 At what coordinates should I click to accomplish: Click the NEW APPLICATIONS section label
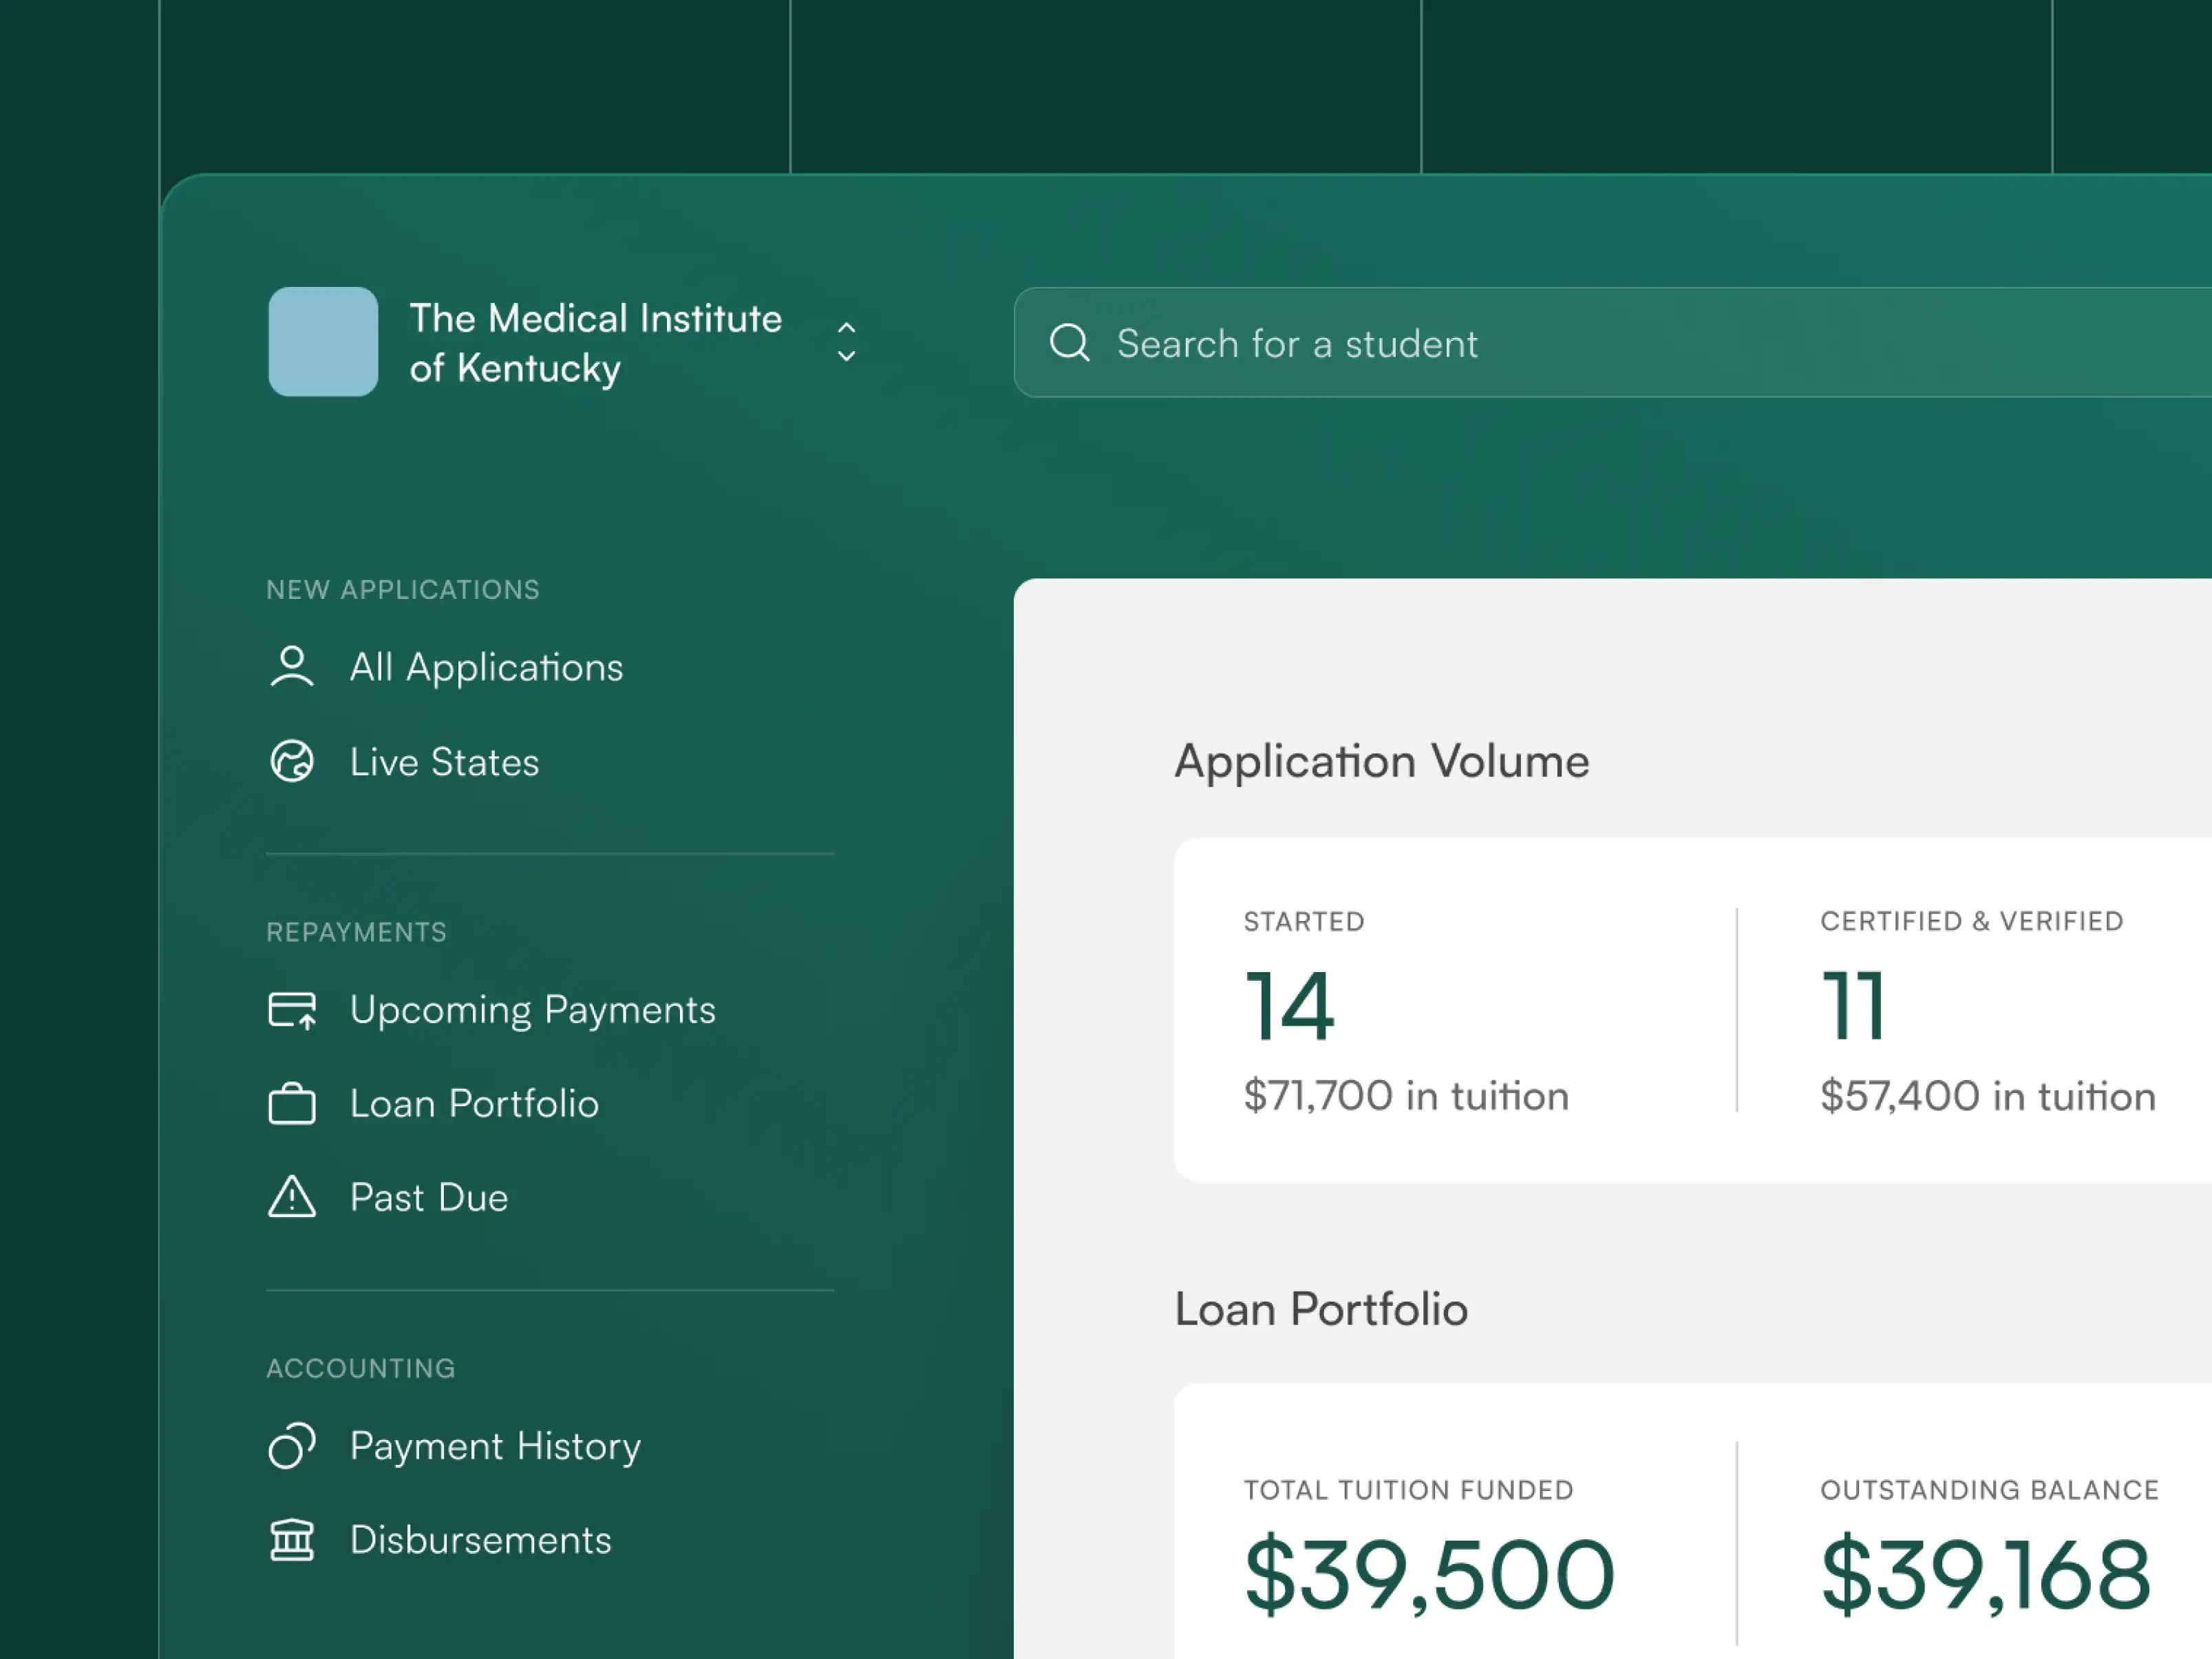(403, 590)
